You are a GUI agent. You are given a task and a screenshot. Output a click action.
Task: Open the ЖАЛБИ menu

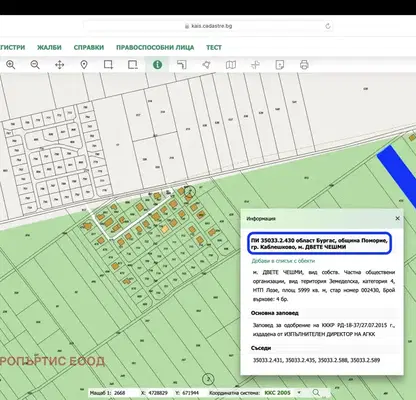click(x=49, y=47)
